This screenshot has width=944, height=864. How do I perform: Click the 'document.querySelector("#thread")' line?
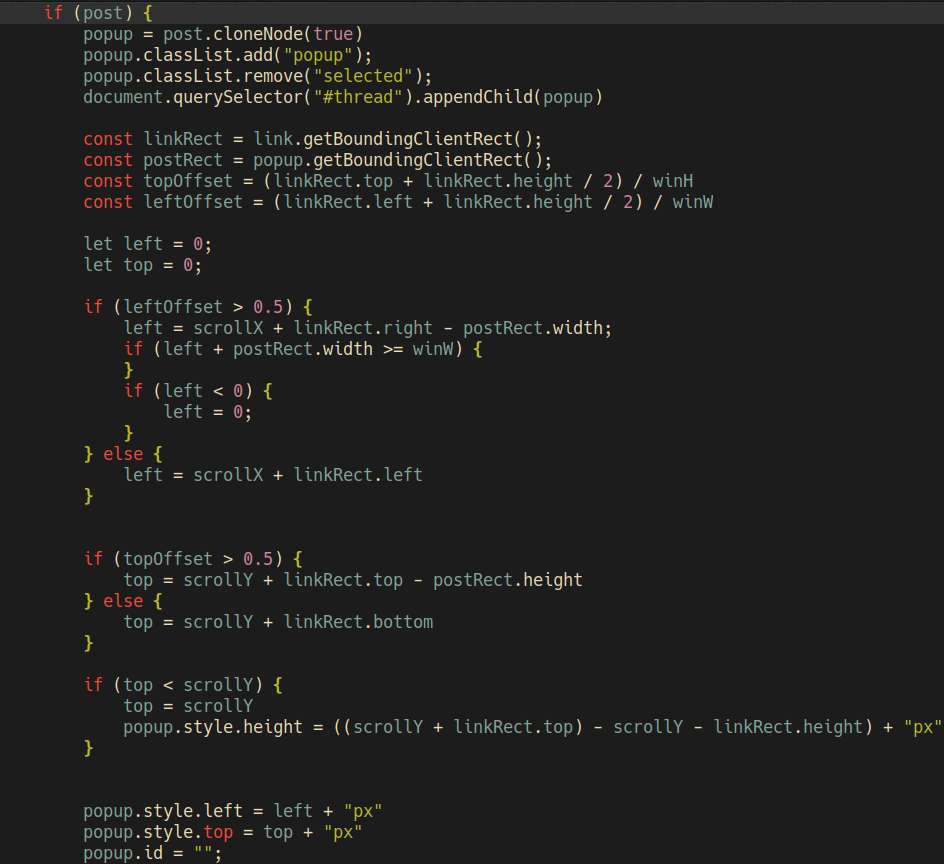(343, 97)
